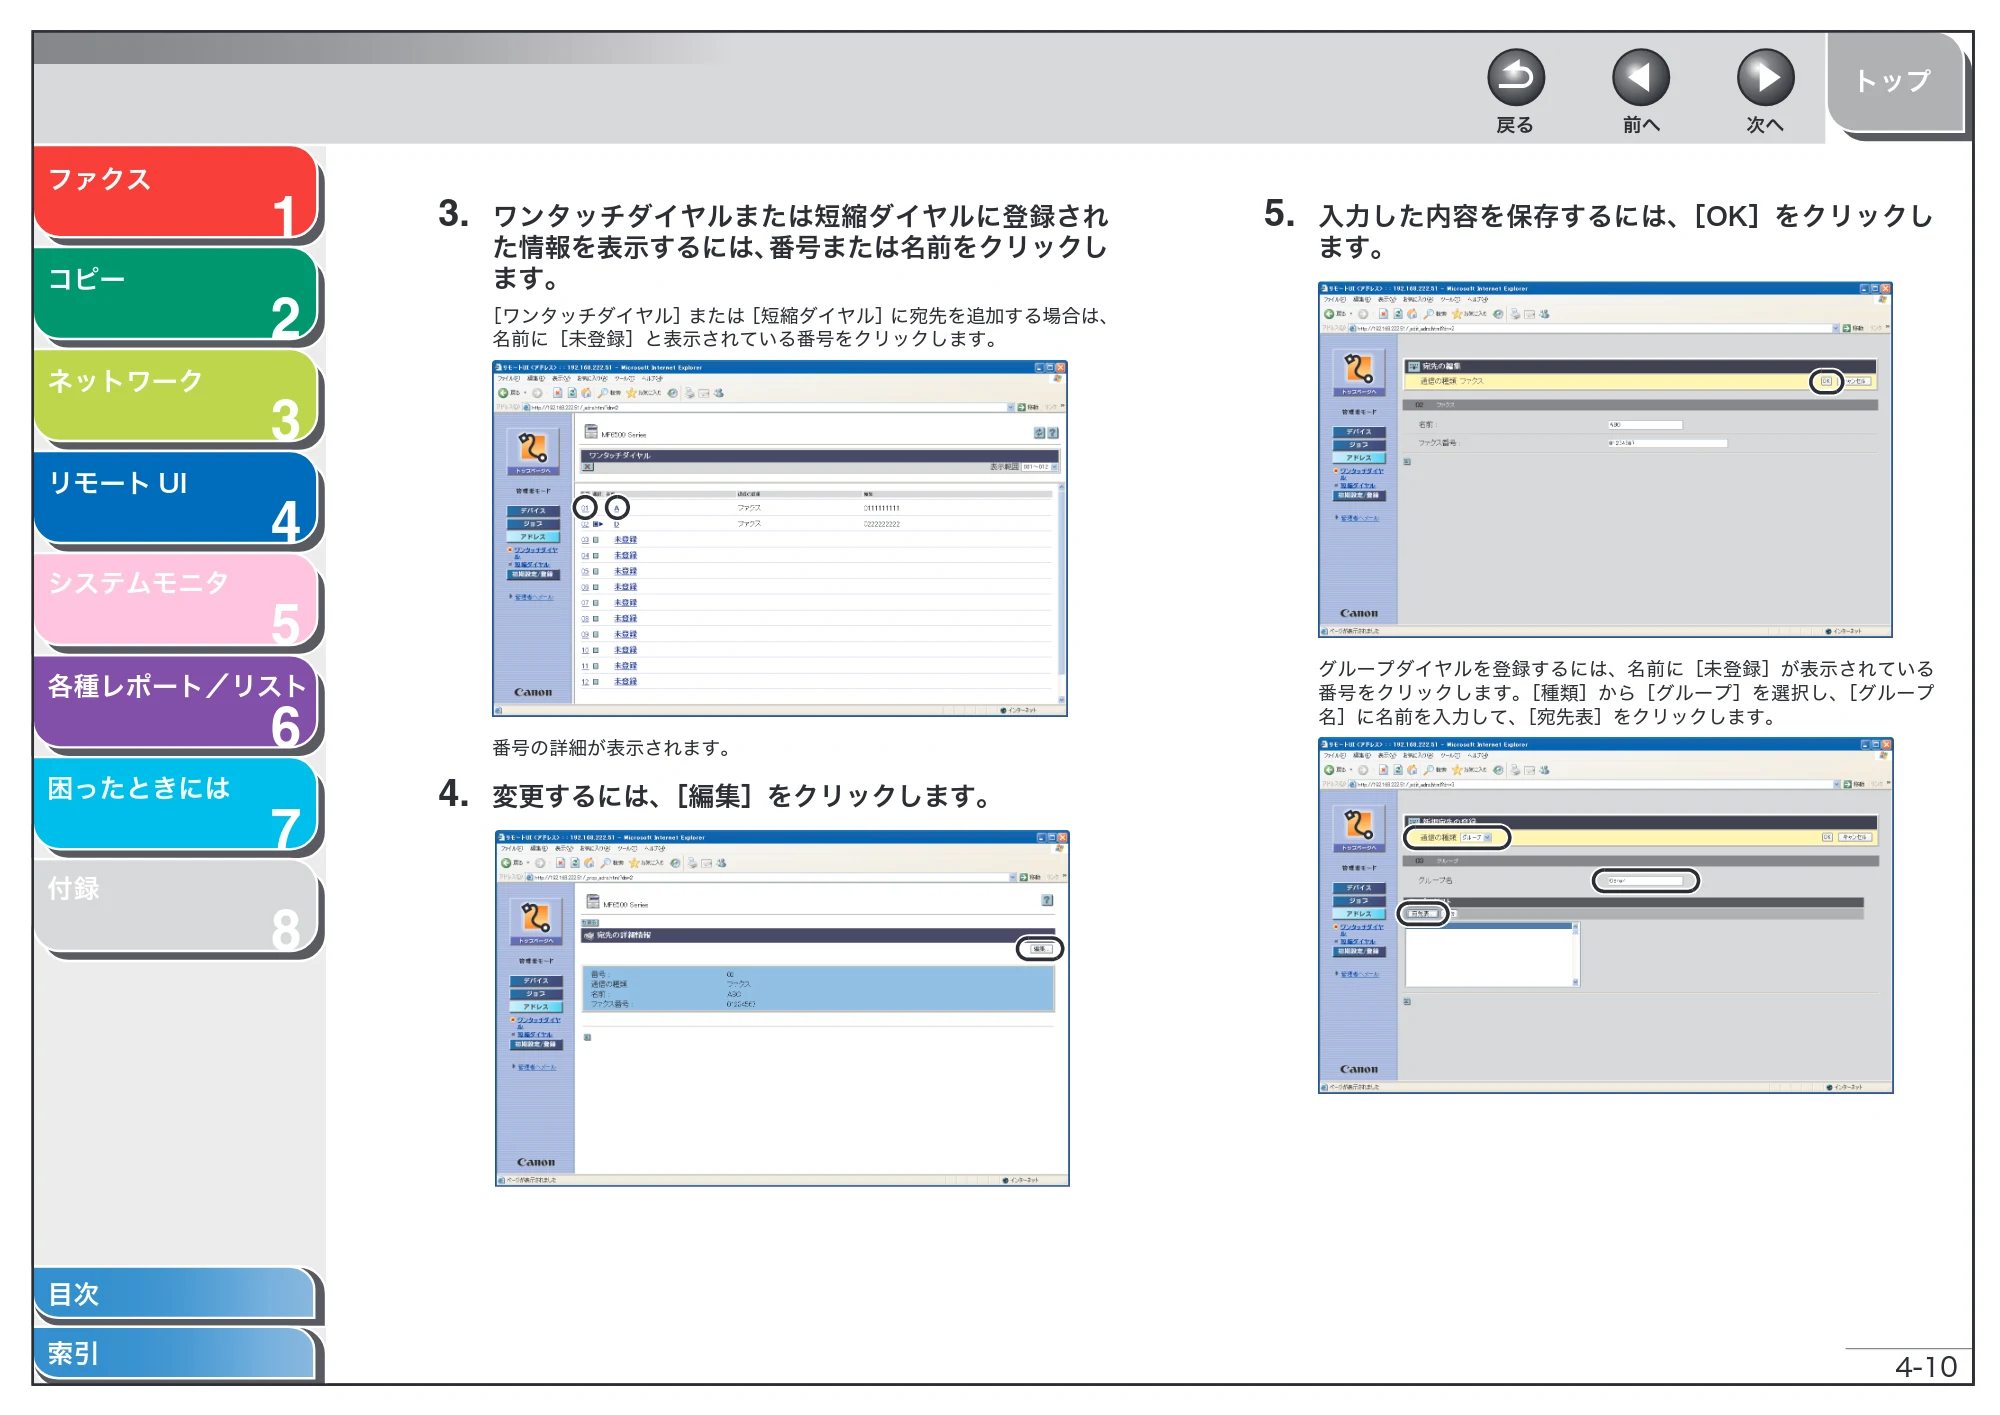Click 初期設定/登録 button in one-touch dial screenshot
Image resolution: width=2000 pixels, height=1415 pixels.
click(x=534, y=575)
